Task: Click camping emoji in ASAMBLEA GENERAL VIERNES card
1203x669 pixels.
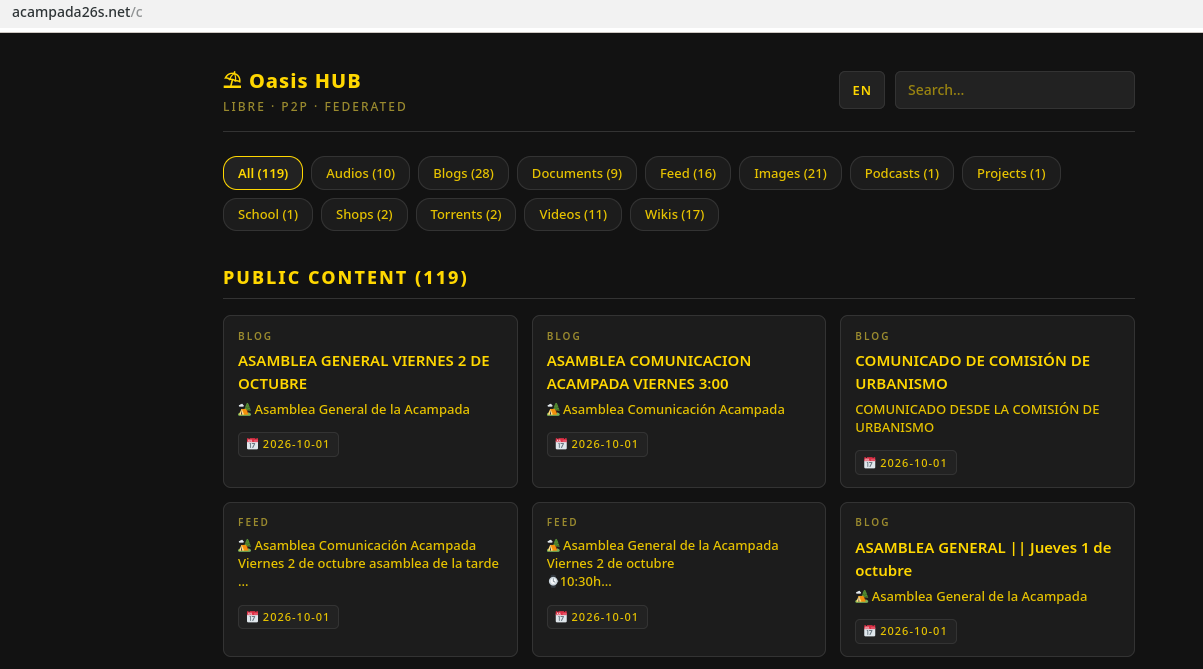Action: click(x=245, y=409)
